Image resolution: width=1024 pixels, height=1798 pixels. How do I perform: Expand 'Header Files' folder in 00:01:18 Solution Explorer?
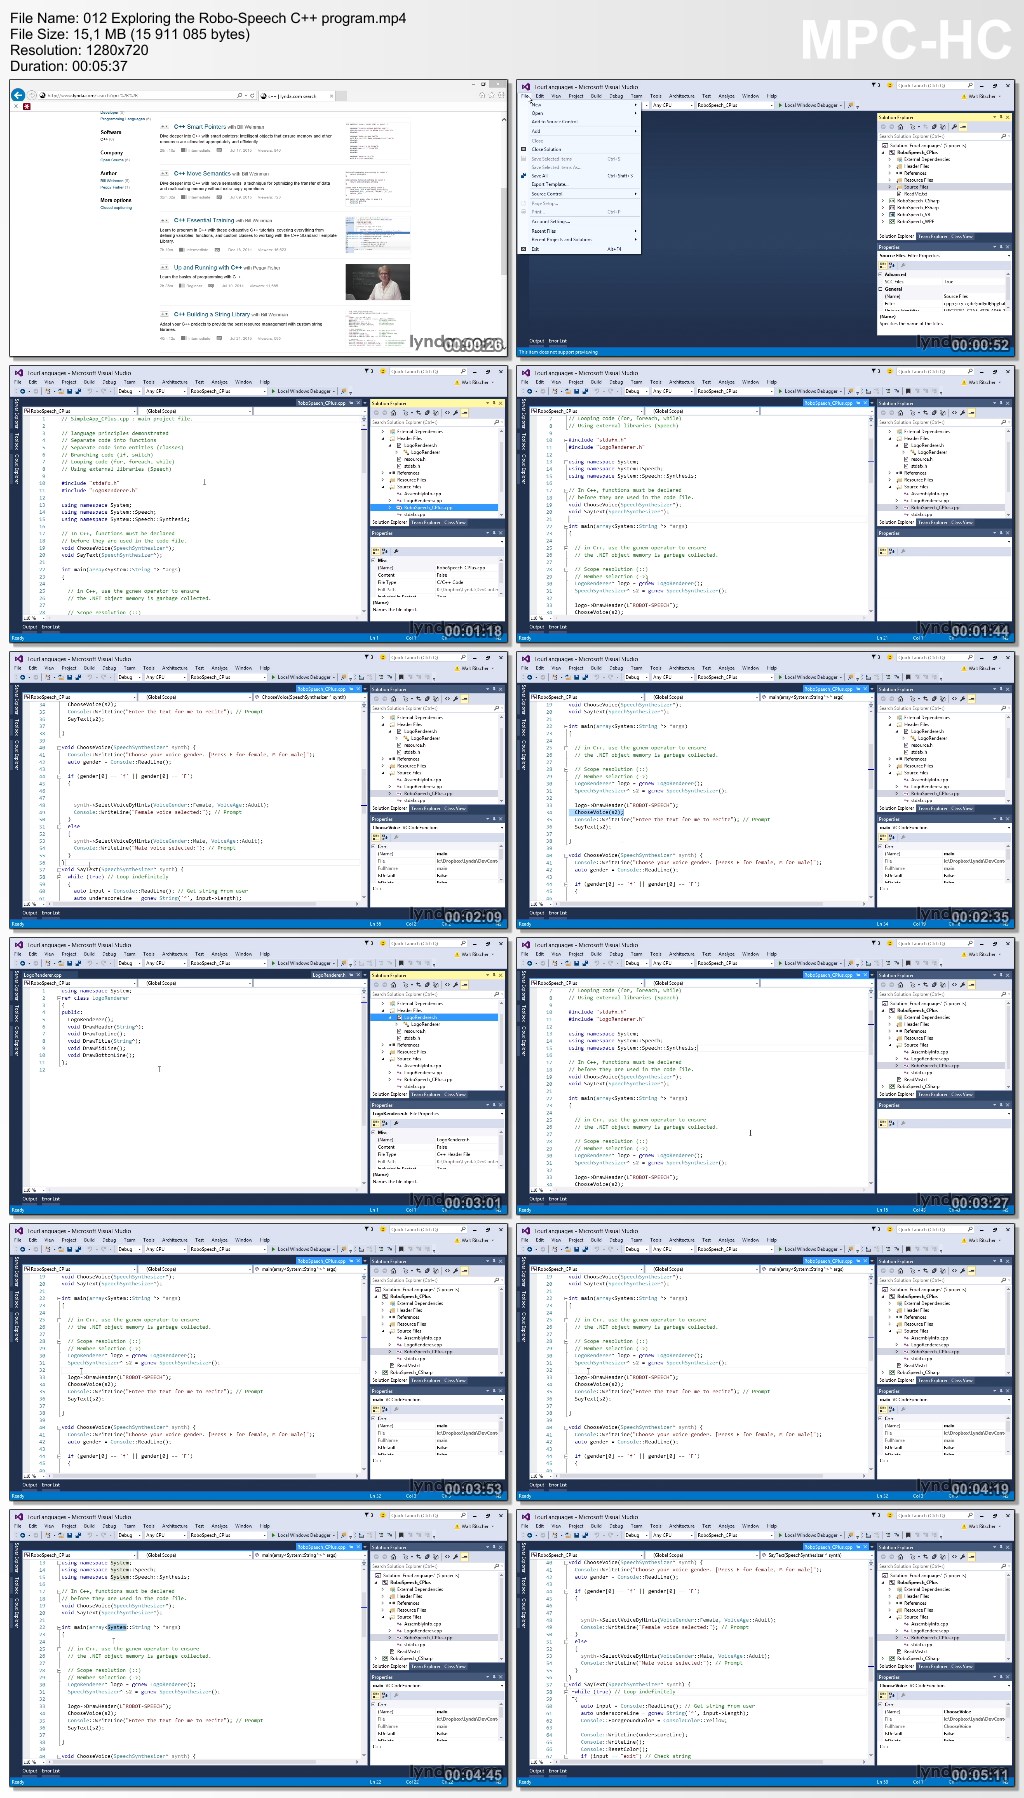(383, 438)
